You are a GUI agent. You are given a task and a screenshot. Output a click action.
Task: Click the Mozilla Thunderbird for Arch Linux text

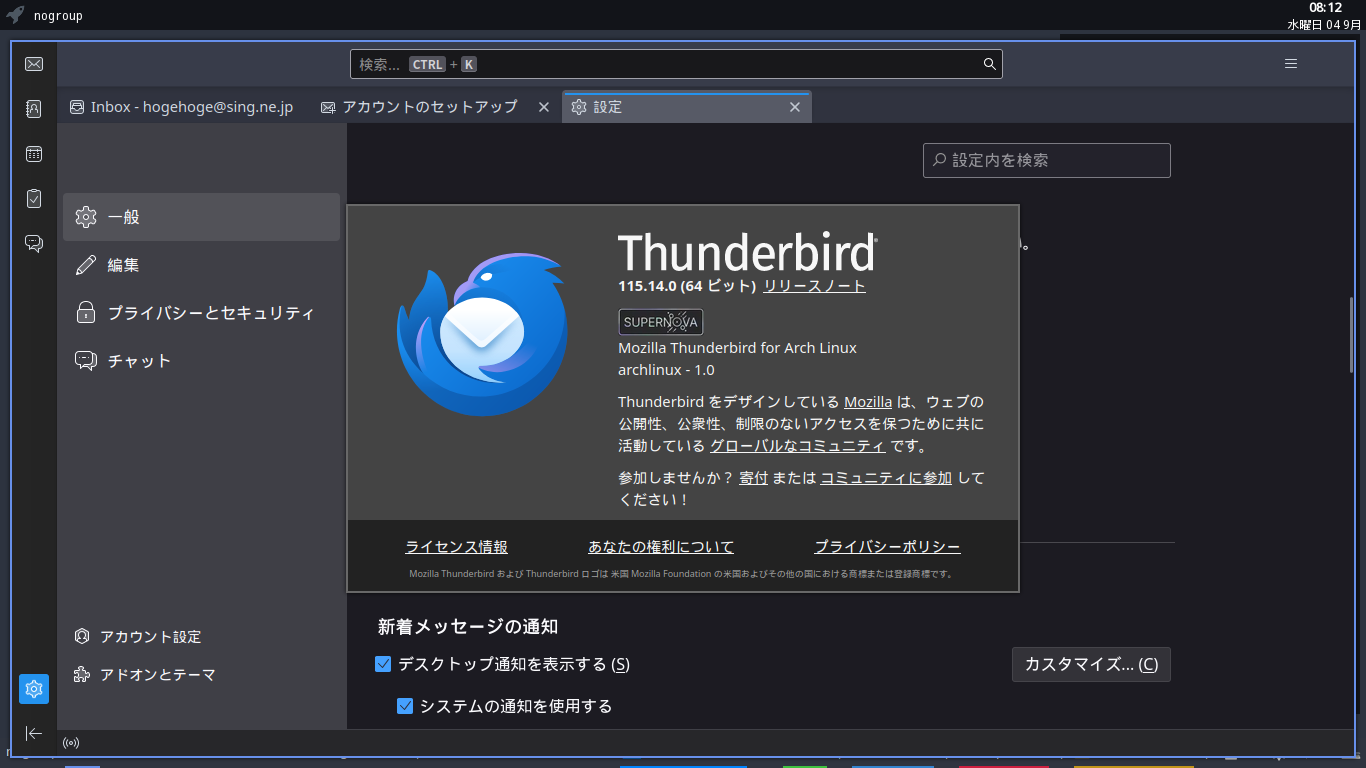pyautogui.click(x=738, y=348)
